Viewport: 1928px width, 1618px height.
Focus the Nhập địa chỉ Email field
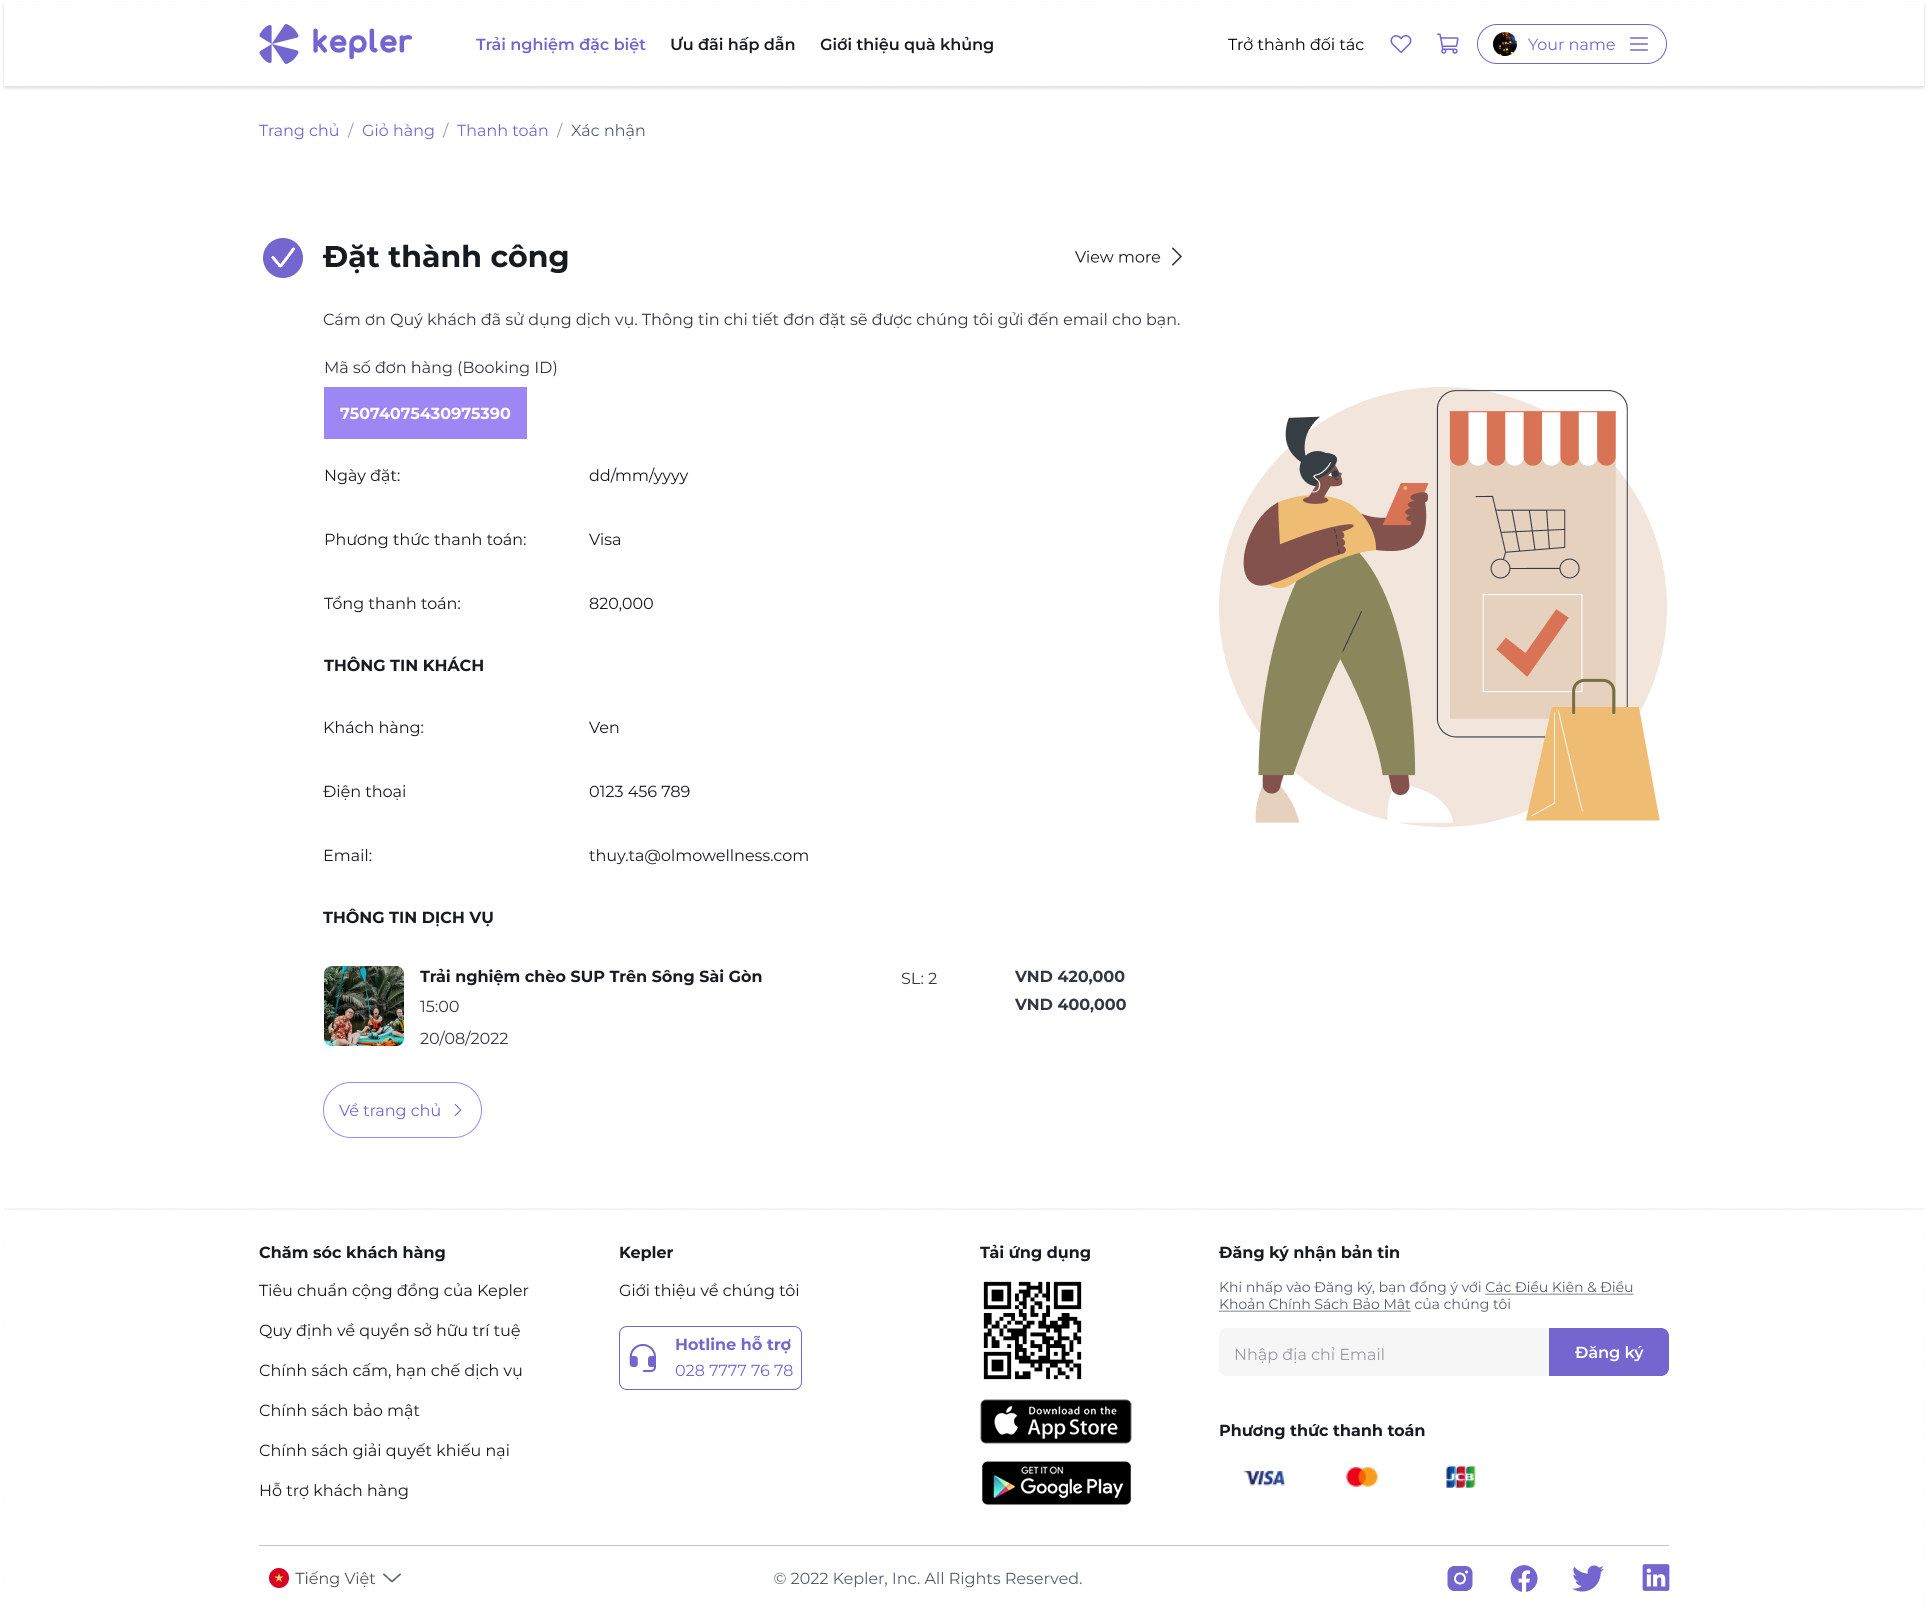1383,1352
